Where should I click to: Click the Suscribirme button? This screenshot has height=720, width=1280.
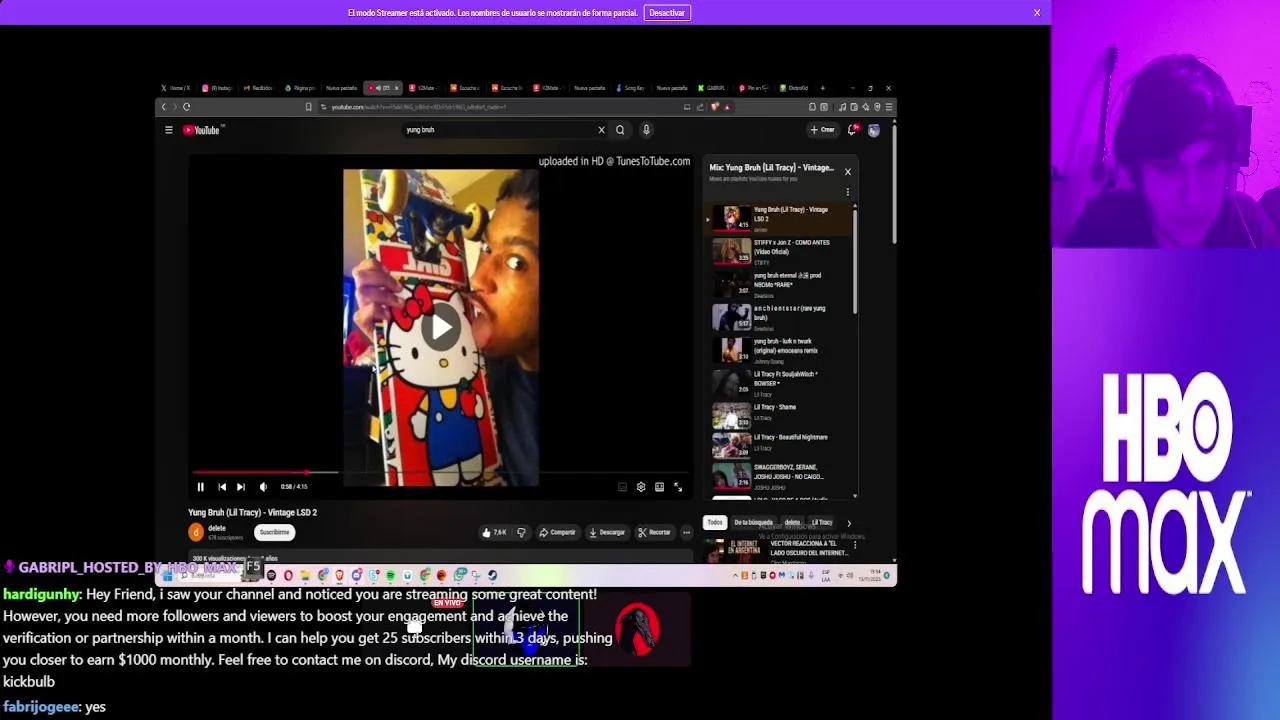[x=274, y=532]
